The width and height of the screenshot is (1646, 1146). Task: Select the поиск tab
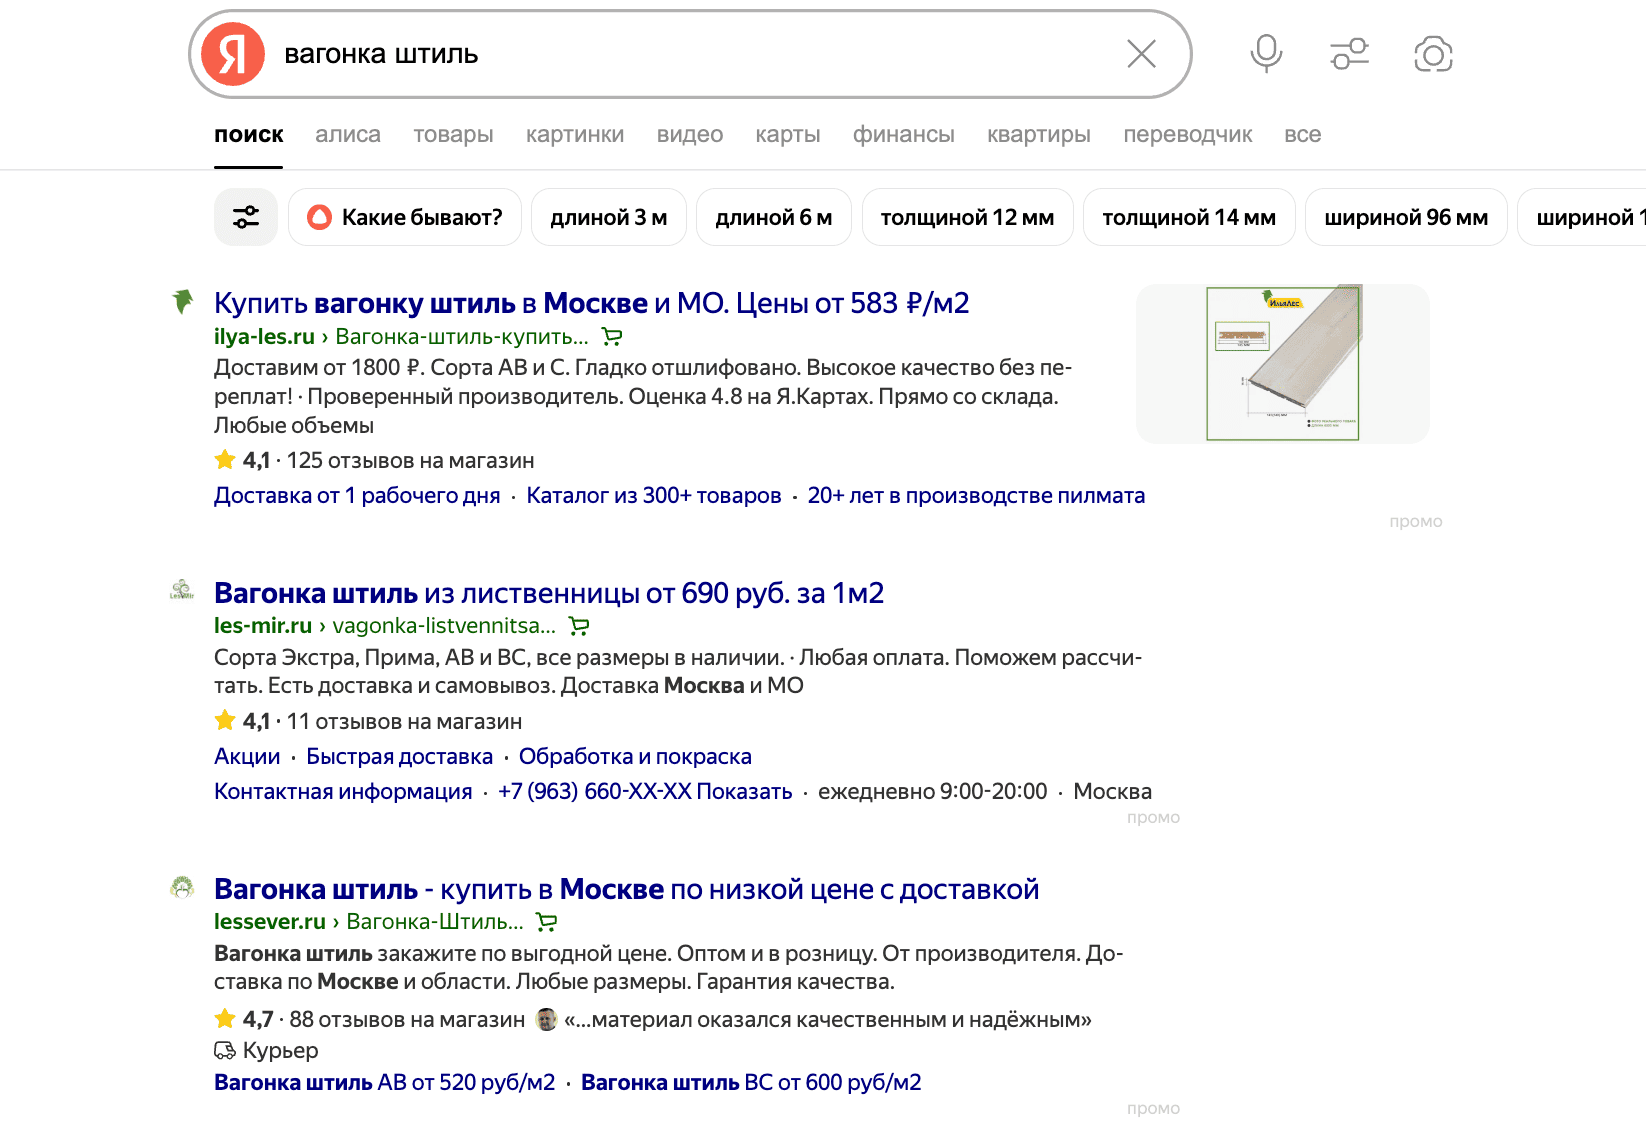pos(249,134)
